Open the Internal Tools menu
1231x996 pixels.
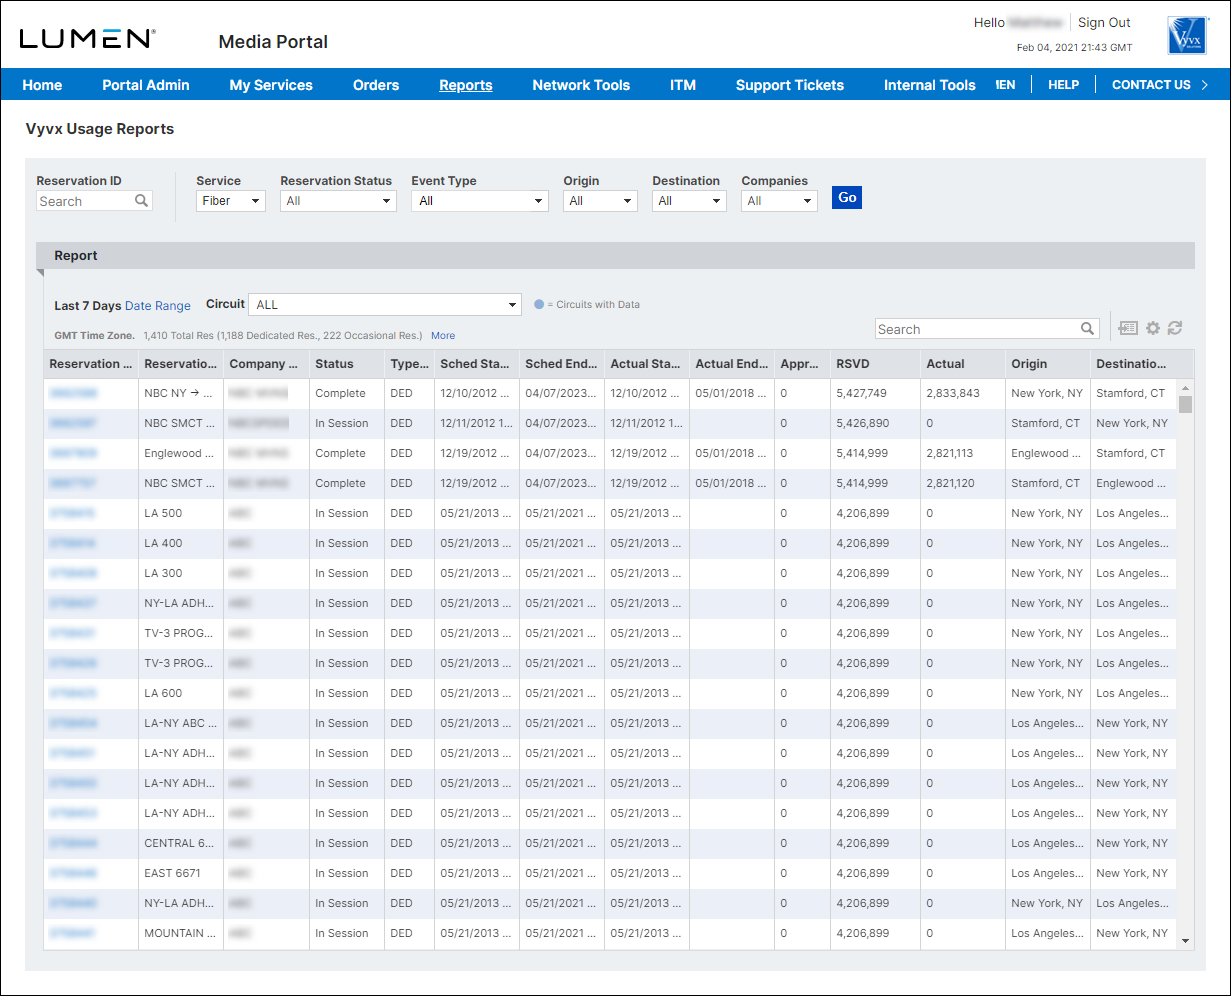(930, 85)
